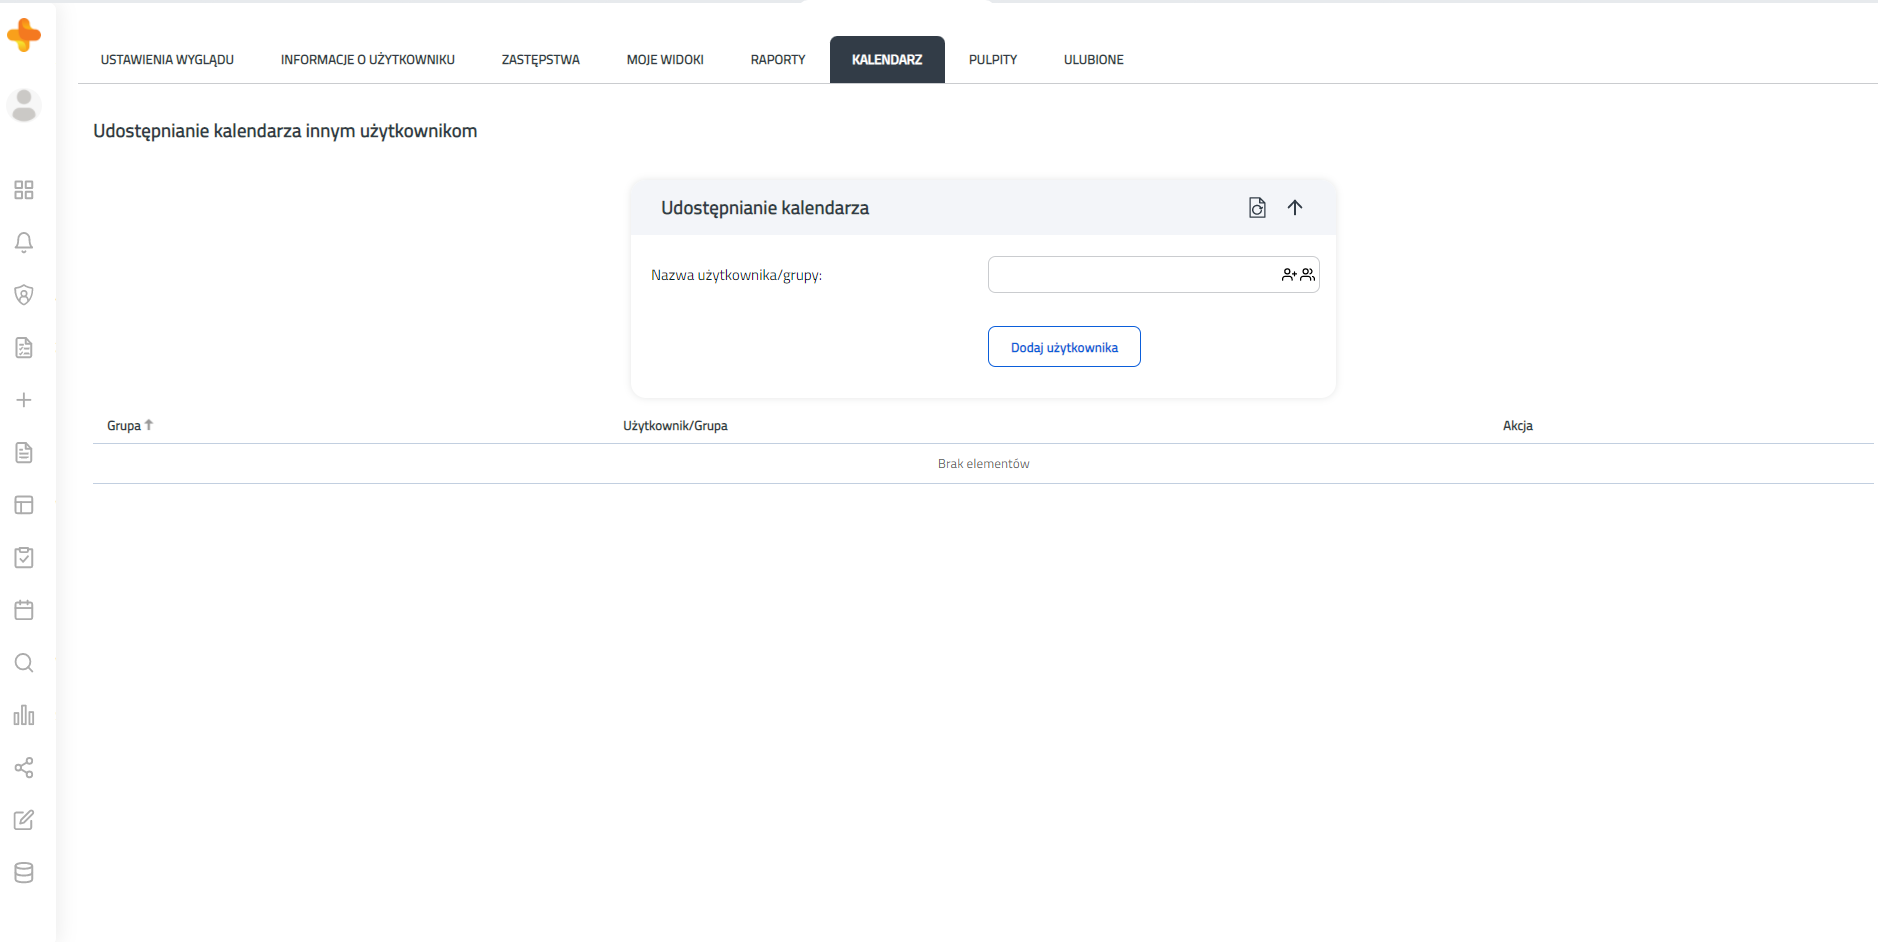The width and height of the screenshot is (1878, 950).
Task: Open the bar chart icon in sidebar
Action: (x=24, y=715)
